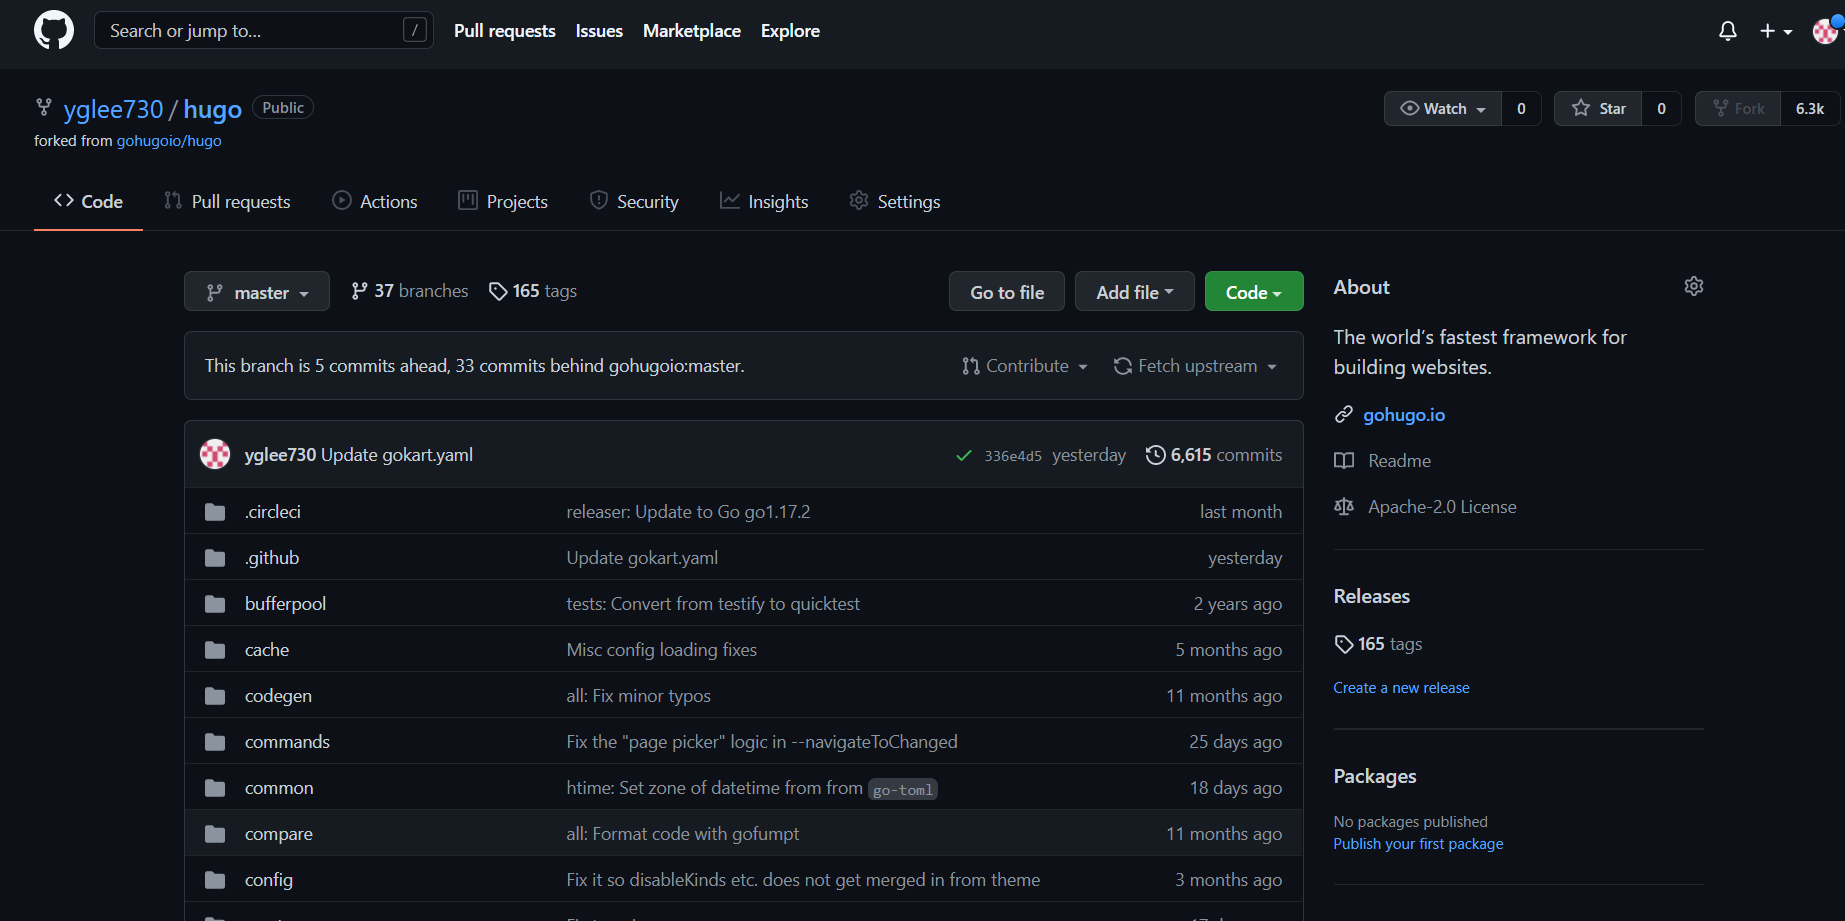
Task: Click Publish your first package
Action: tap(1418, 844)
